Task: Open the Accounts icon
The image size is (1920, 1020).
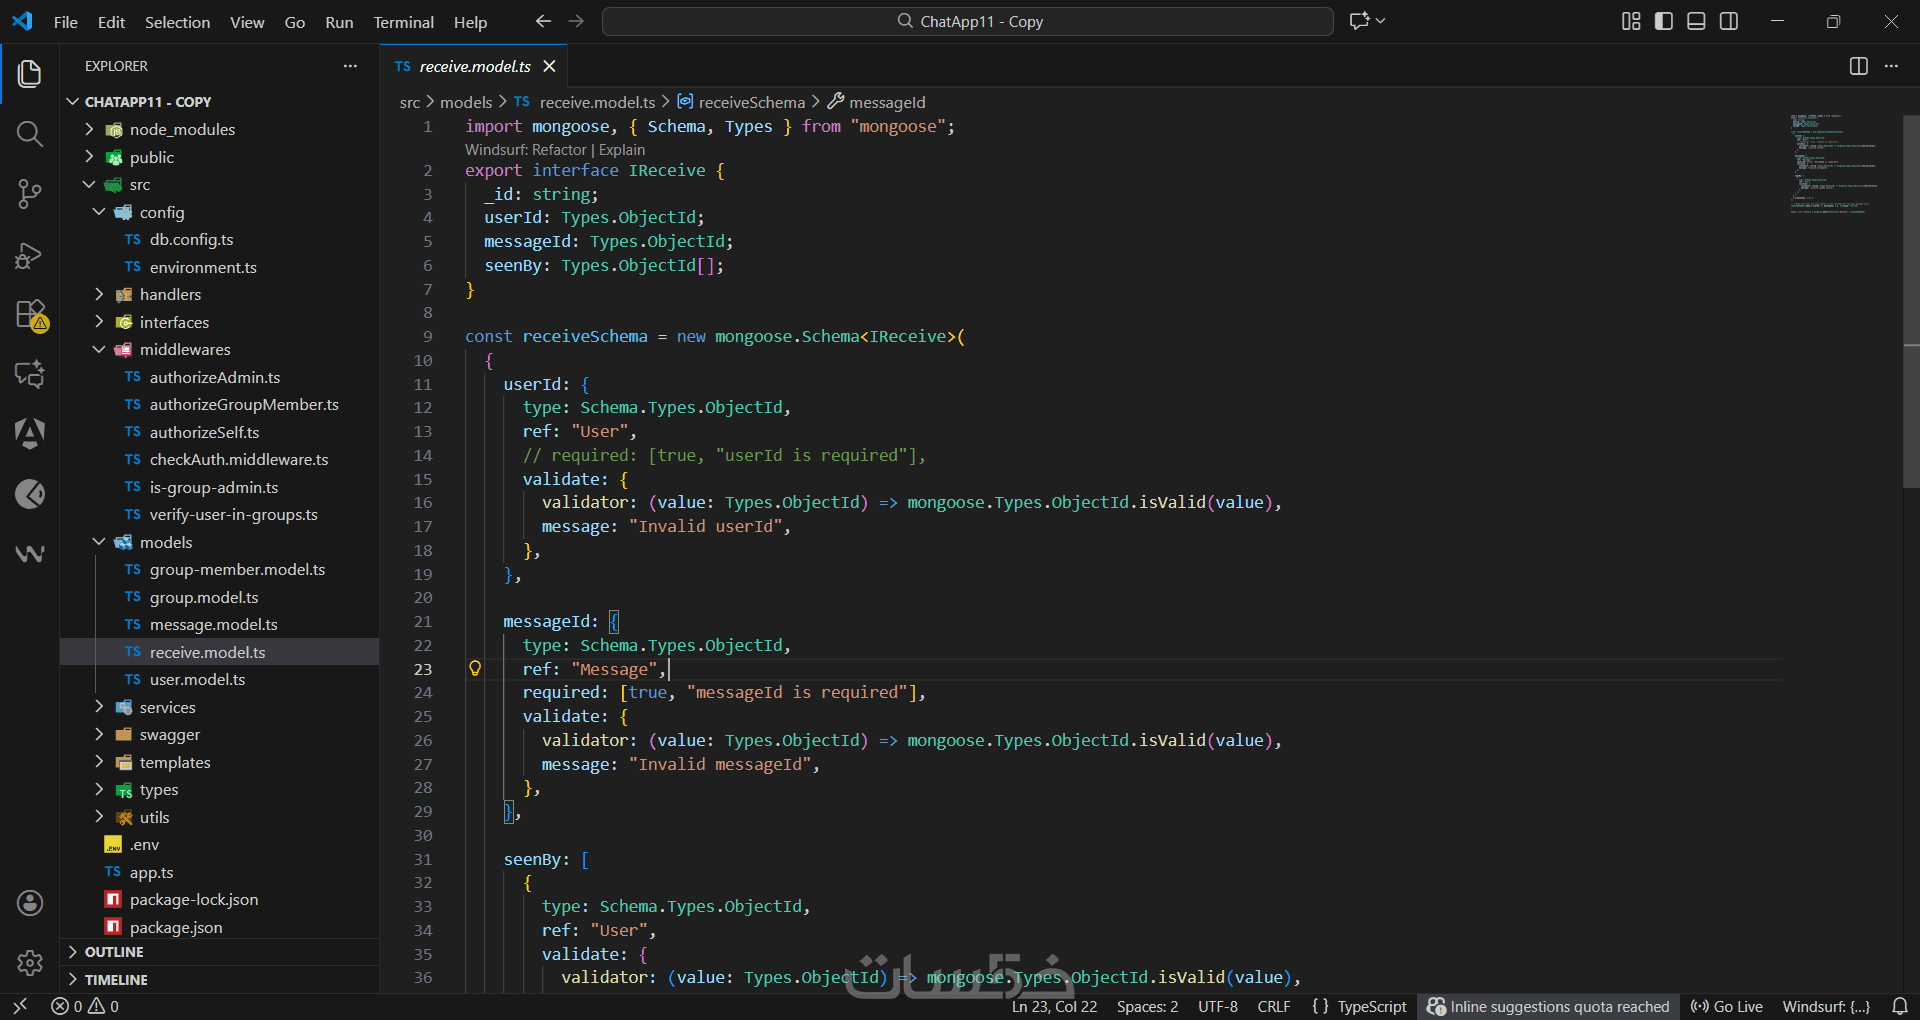Action: [30, 903]
